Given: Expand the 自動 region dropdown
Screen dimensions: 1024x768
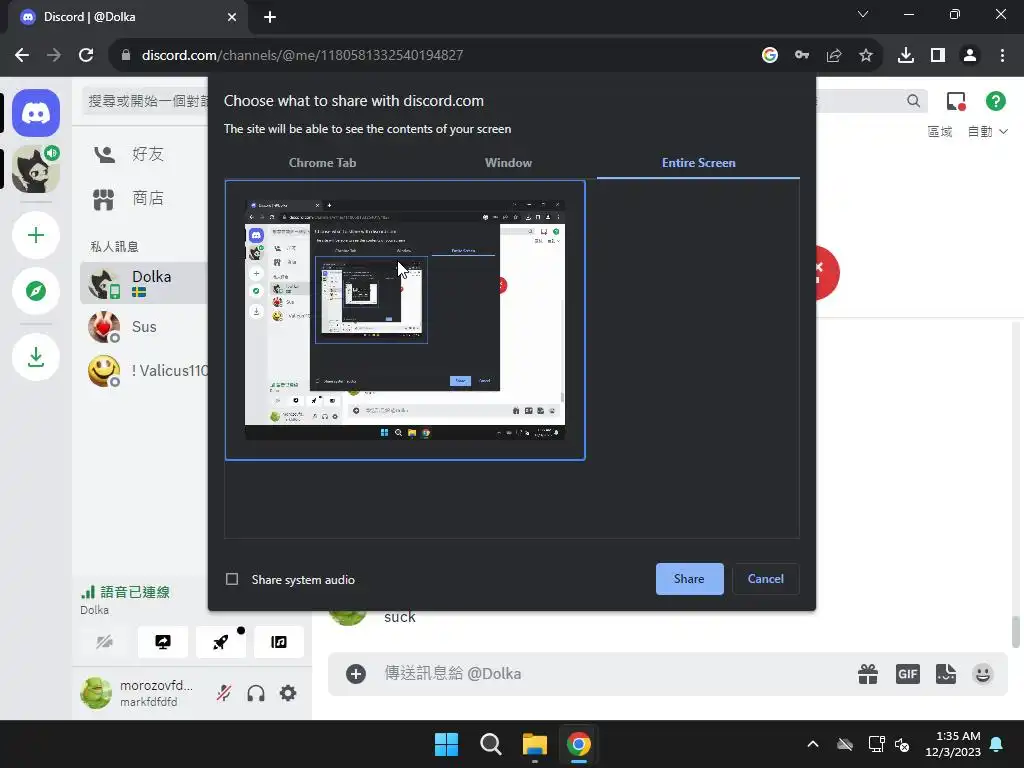Looking at the screenshot, I should 987,132.
